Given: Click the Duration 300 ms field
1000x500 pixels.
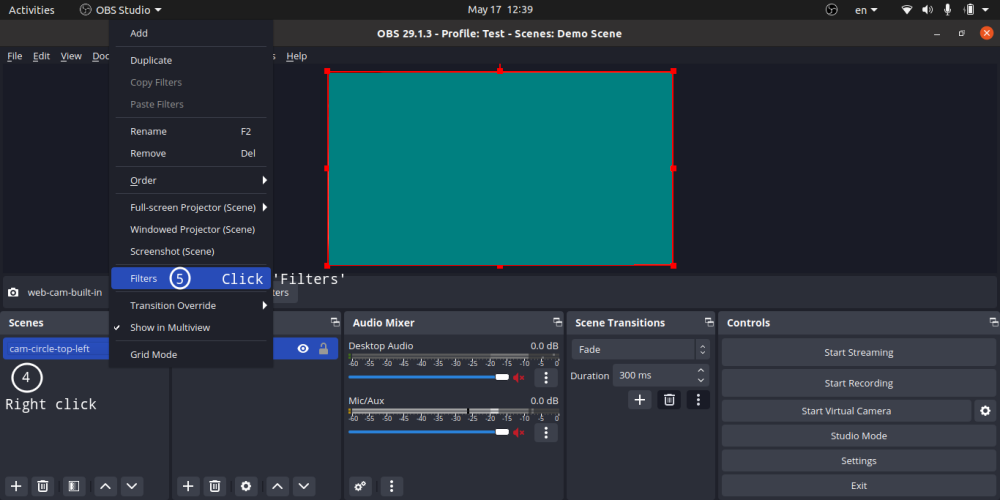Looking at the screenshot, I should coord(661,376).
